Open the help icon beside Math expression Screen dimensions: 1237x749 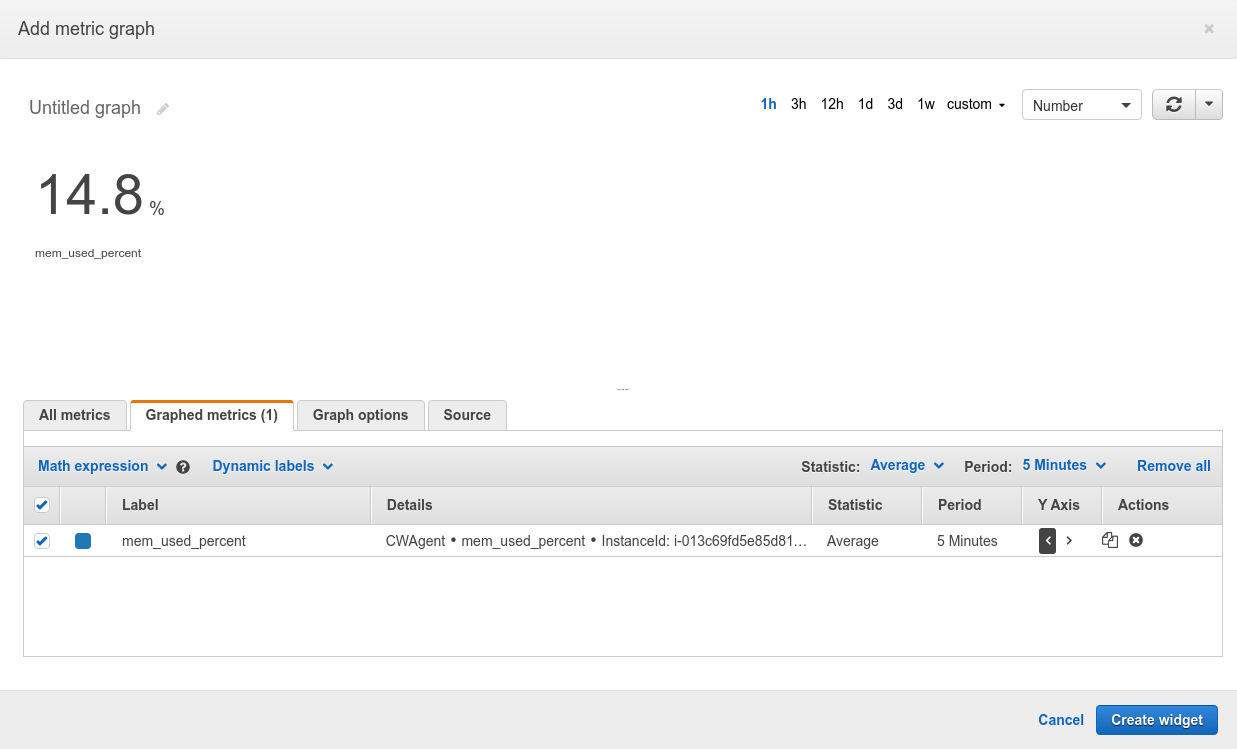[183, 467]
